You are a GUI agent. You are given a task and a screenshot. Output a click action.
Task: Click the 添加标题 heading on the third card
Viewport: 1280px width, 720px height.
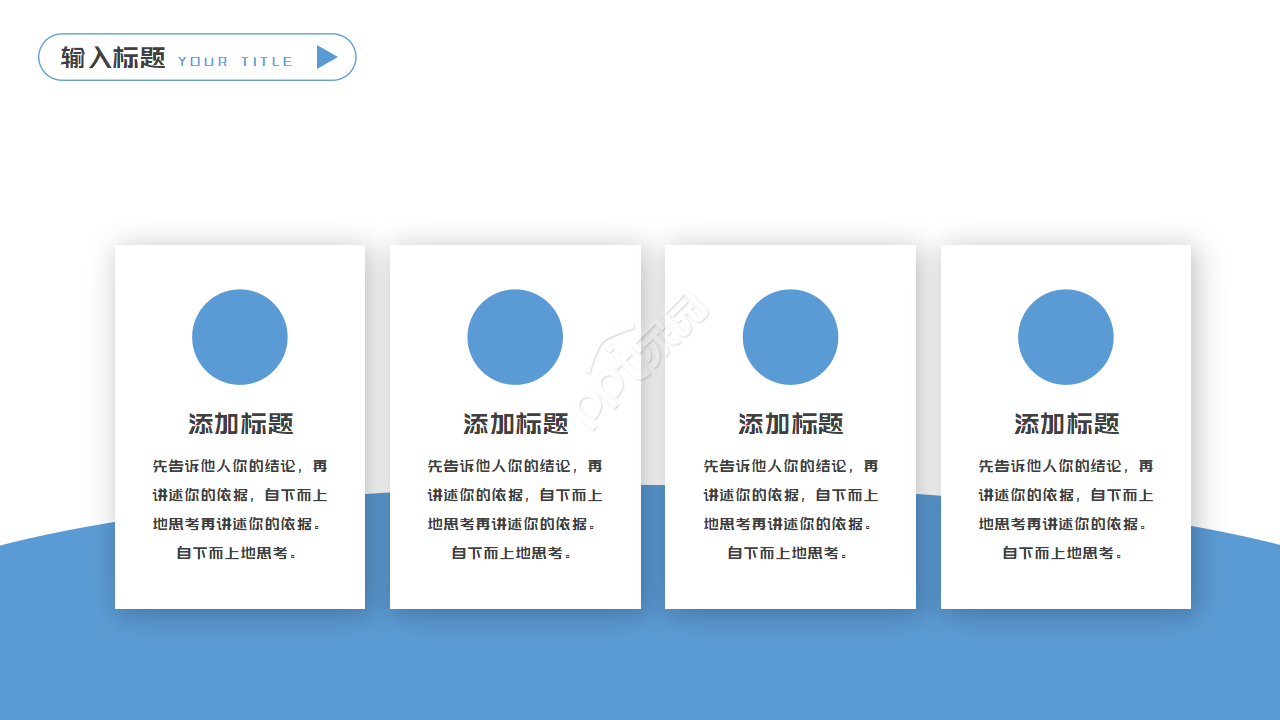[x=790, y=424]
